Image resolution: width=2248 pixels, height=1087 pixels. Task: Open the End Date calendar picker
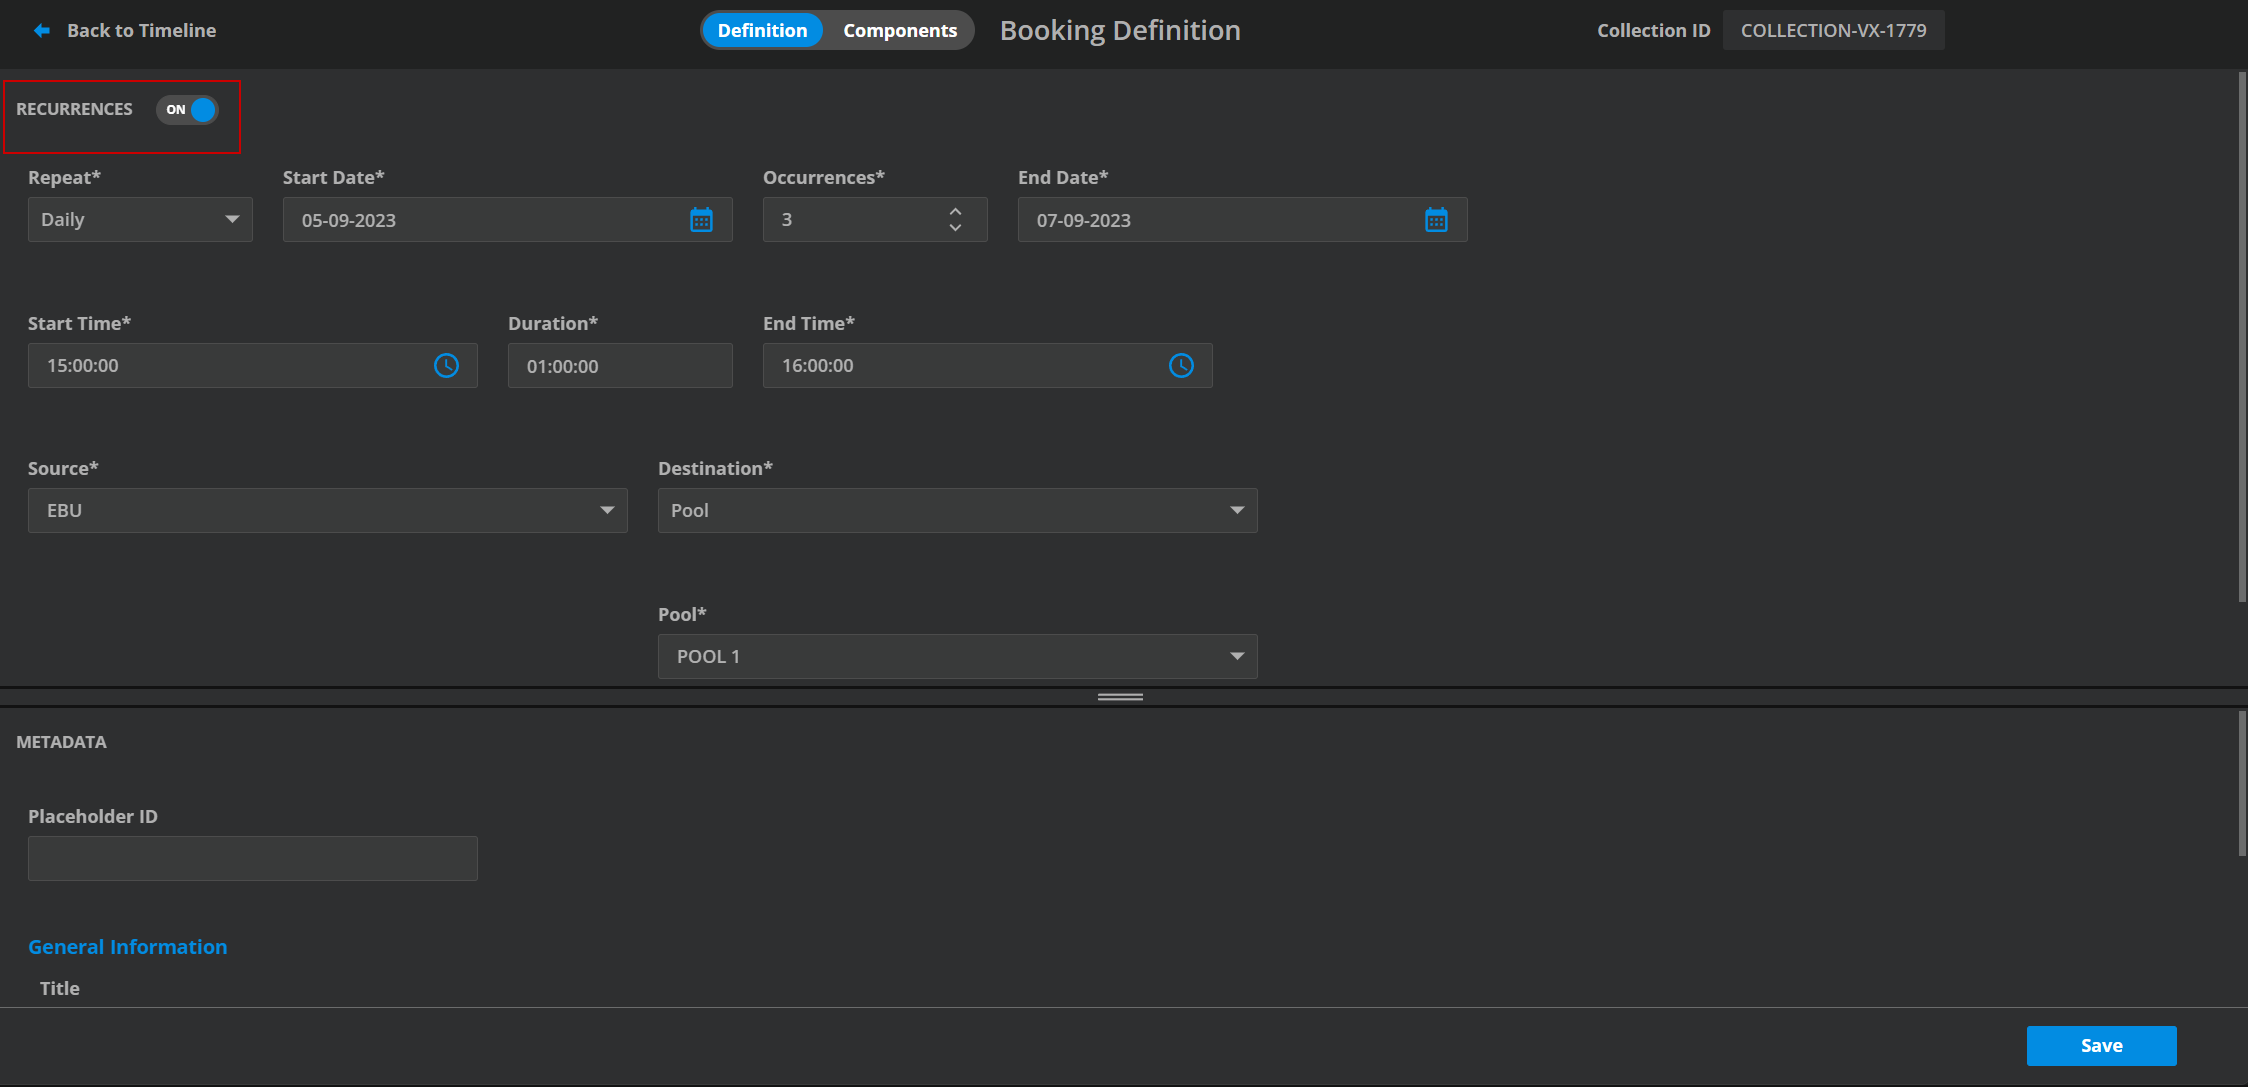pos(1436,220)
